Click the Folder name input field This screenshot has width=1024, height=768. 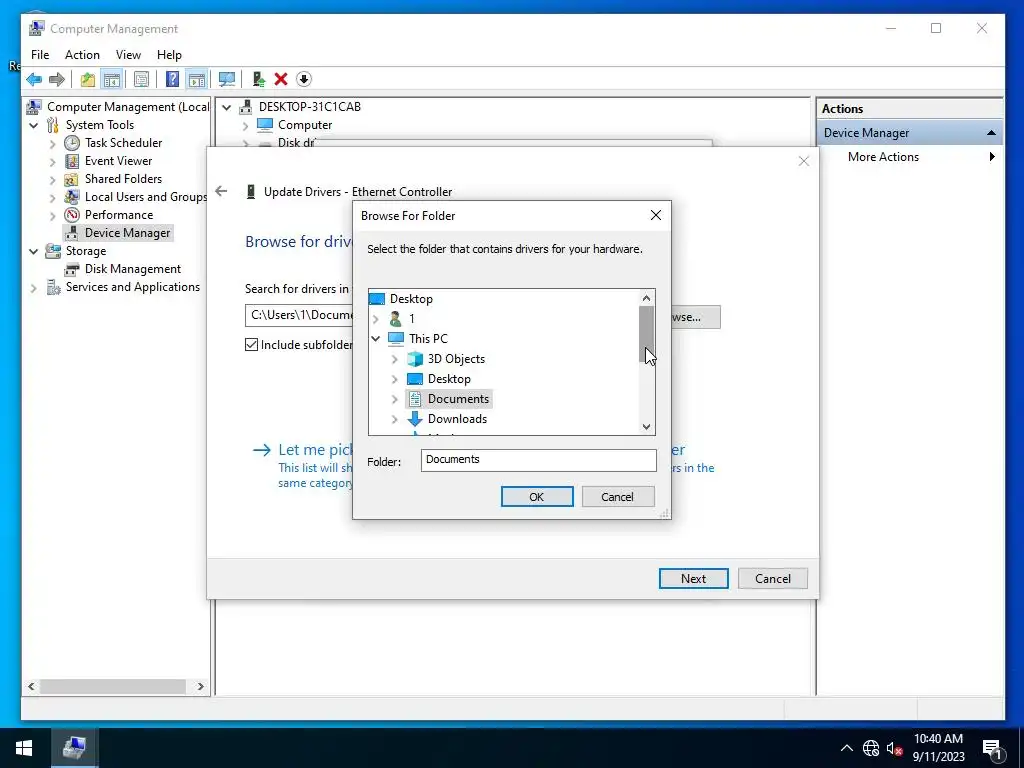(539, 460)
